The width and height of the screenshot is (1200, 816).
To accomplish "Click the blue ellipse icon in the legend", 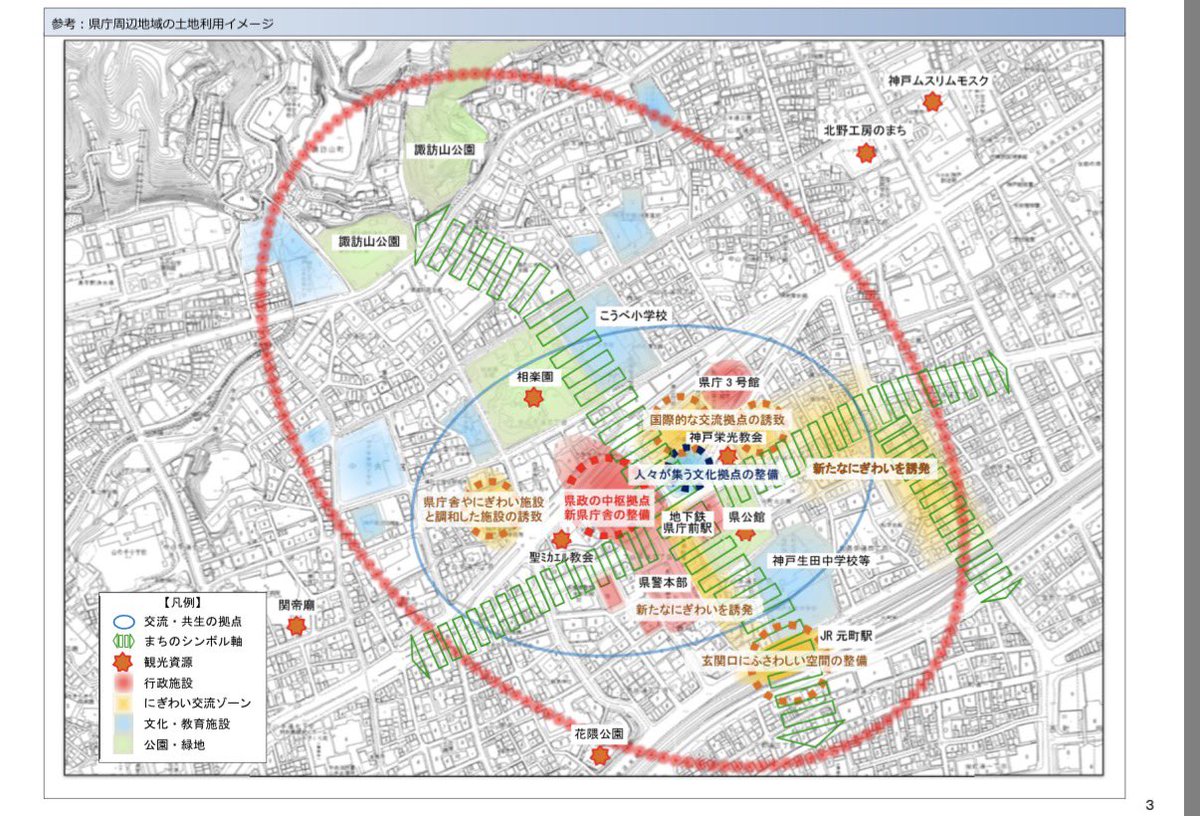I will tap(125, 622).
